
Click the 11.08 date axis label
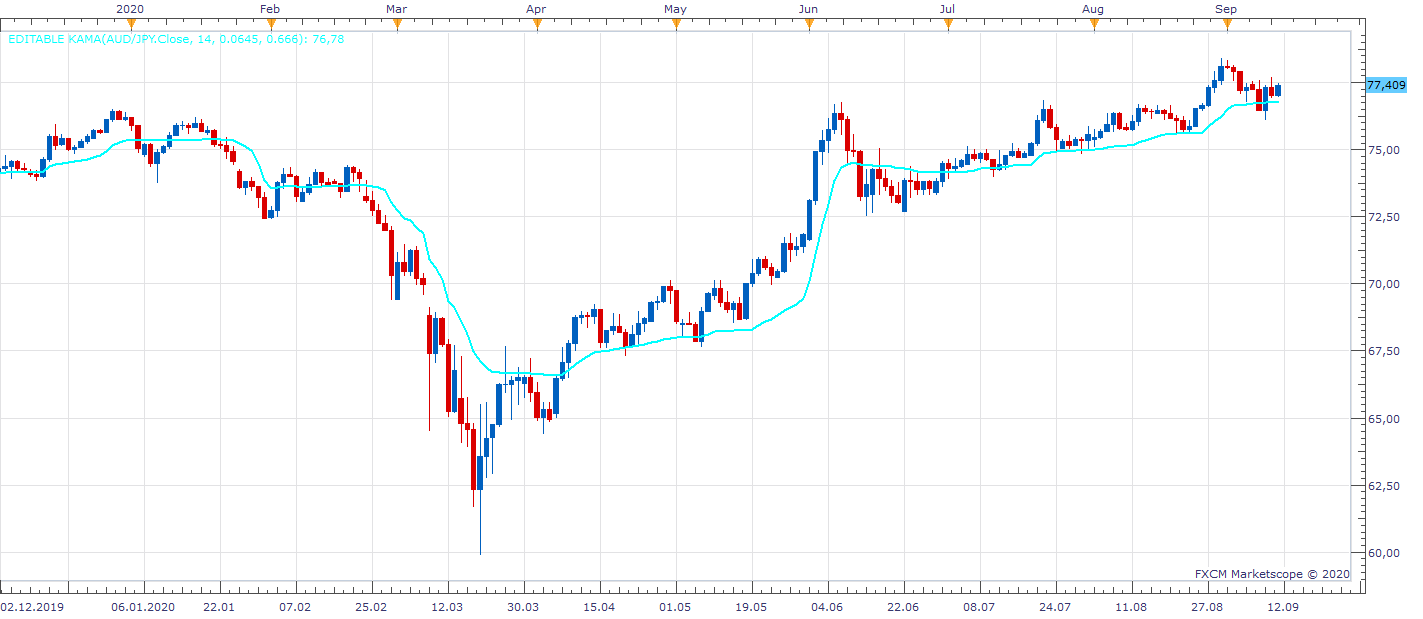tap(1131, 606)
